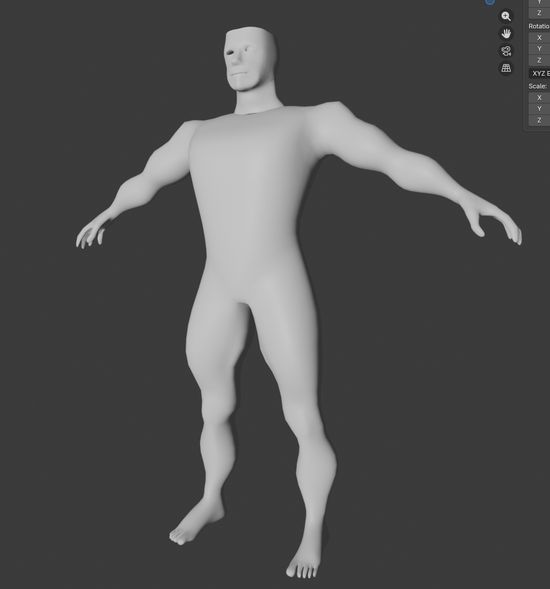550x589 pixels.
Task: Select the character model by its head
Action: [x=250, y=58]
